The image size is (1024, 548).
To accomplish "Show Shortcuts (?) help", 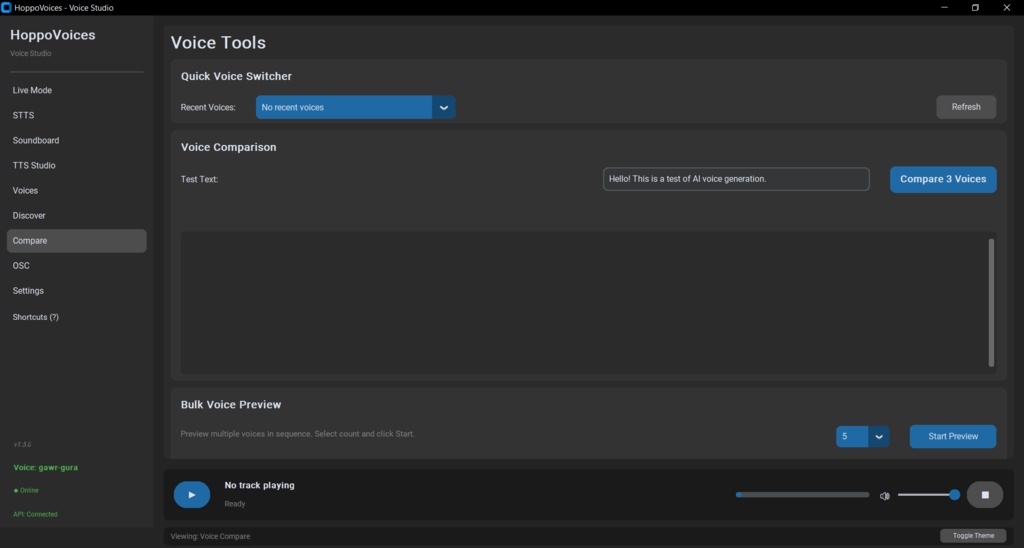I will tap(76, 317).
